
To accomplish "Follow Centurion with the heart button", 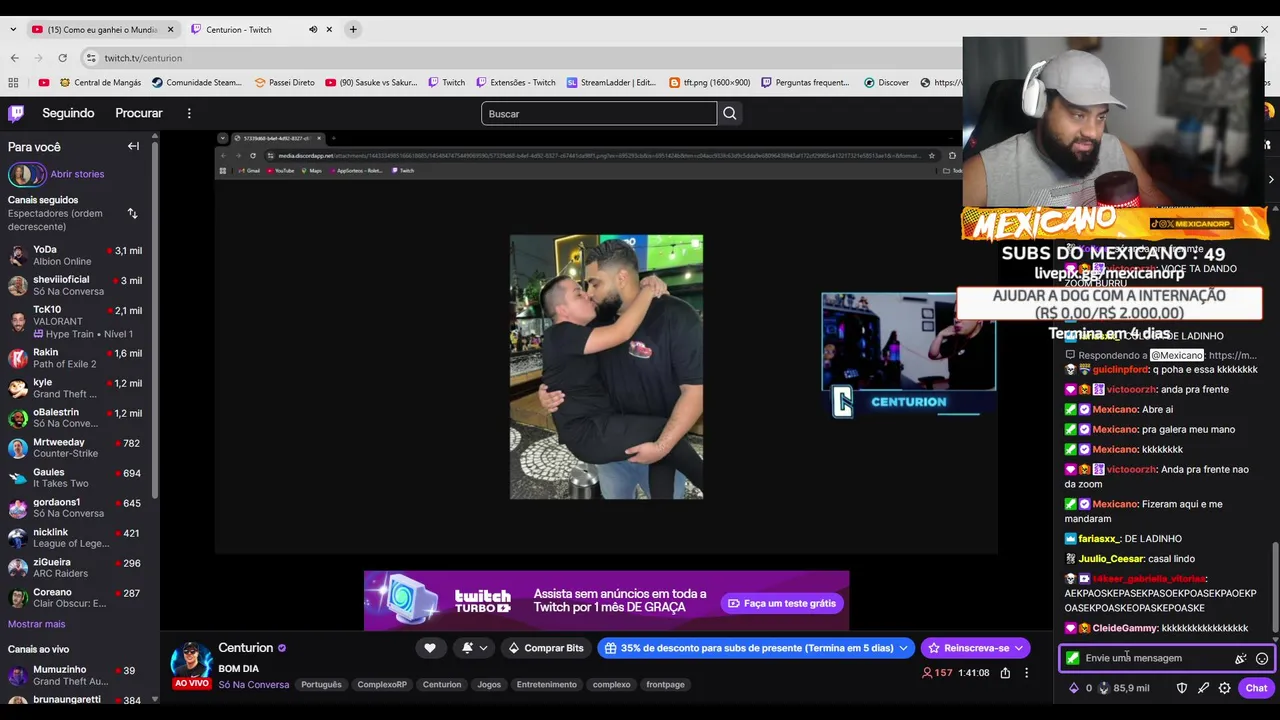I will [x=430, y=648].
